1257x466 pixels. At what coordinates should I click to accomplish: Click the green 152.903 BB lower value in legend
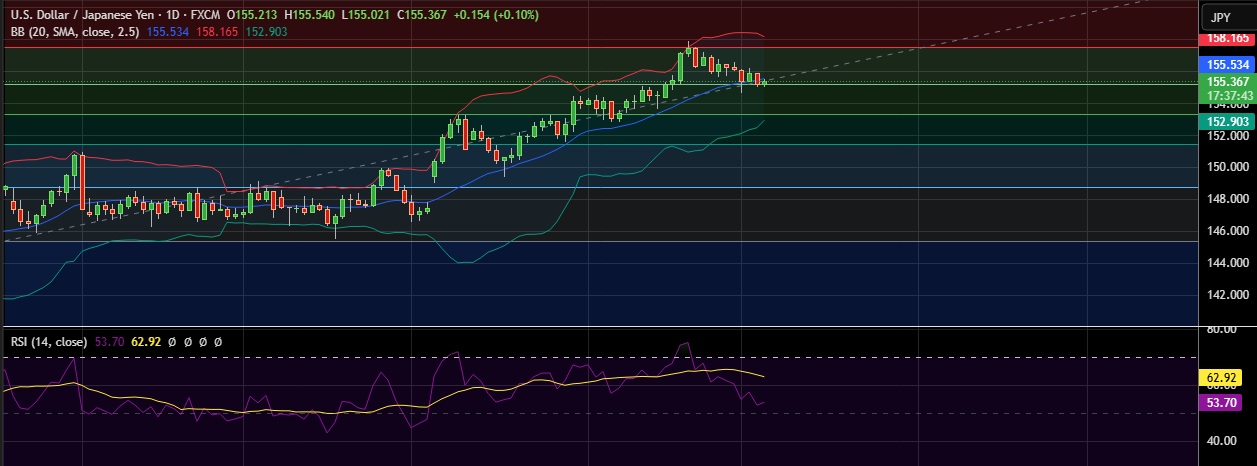267,32
